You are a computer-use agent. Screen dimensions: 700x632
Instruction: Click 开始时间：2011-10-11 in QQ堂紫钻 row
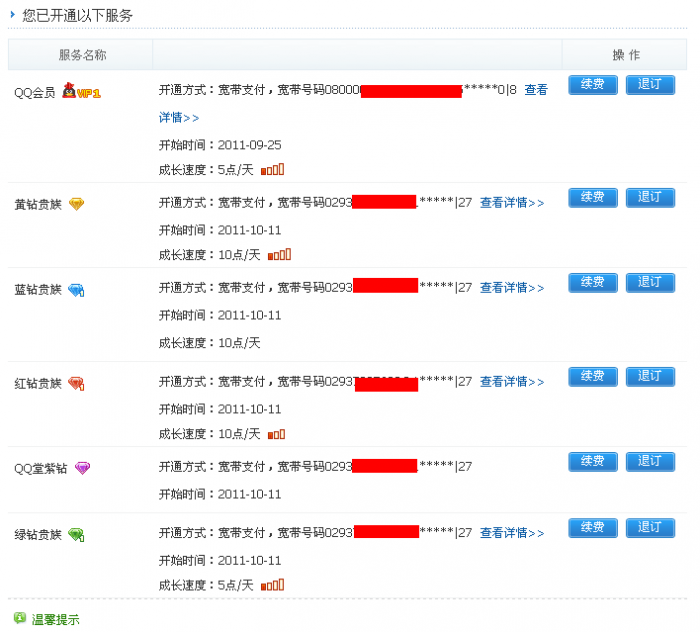[220, 495]
